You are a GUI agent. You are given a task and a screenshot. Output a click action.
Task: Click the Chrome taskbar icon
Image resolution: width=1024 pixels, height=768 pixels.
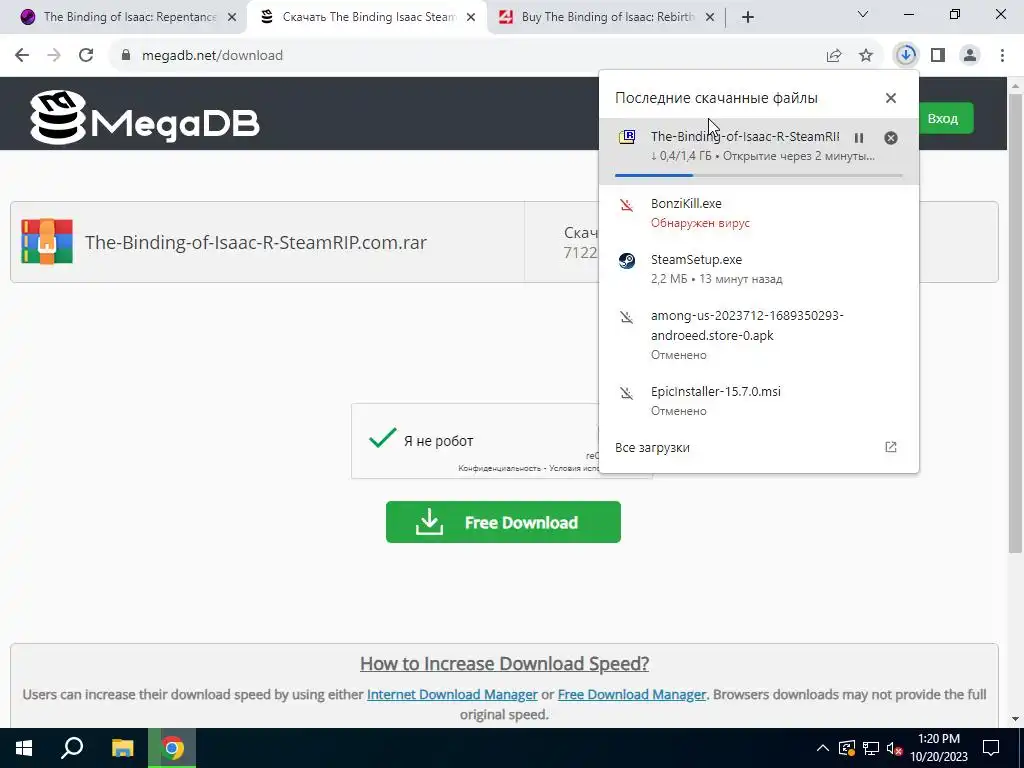[172, 748]
